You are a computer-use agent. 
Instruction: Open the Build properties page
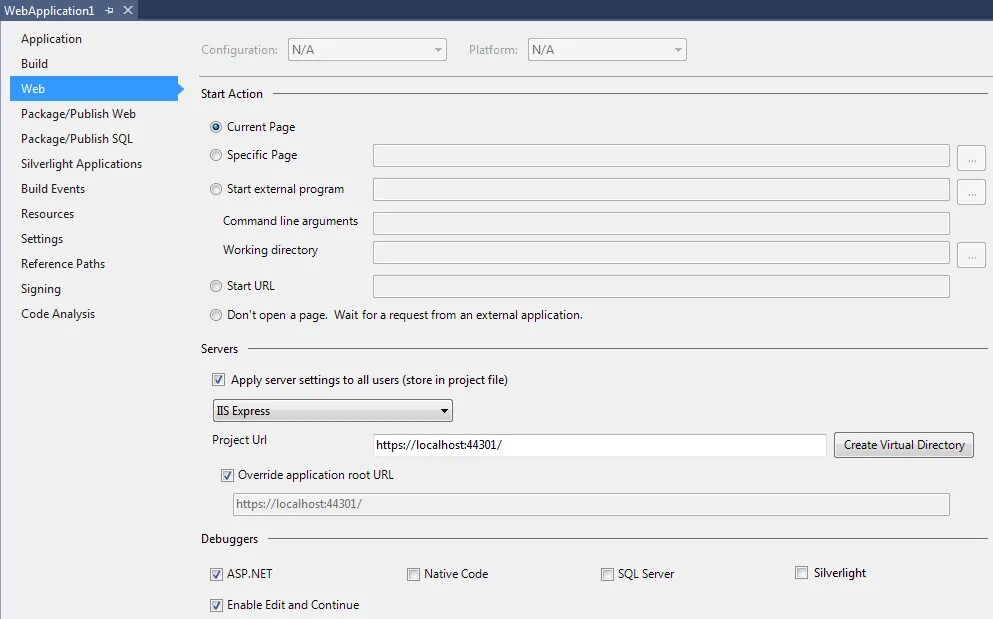[34, 63]
